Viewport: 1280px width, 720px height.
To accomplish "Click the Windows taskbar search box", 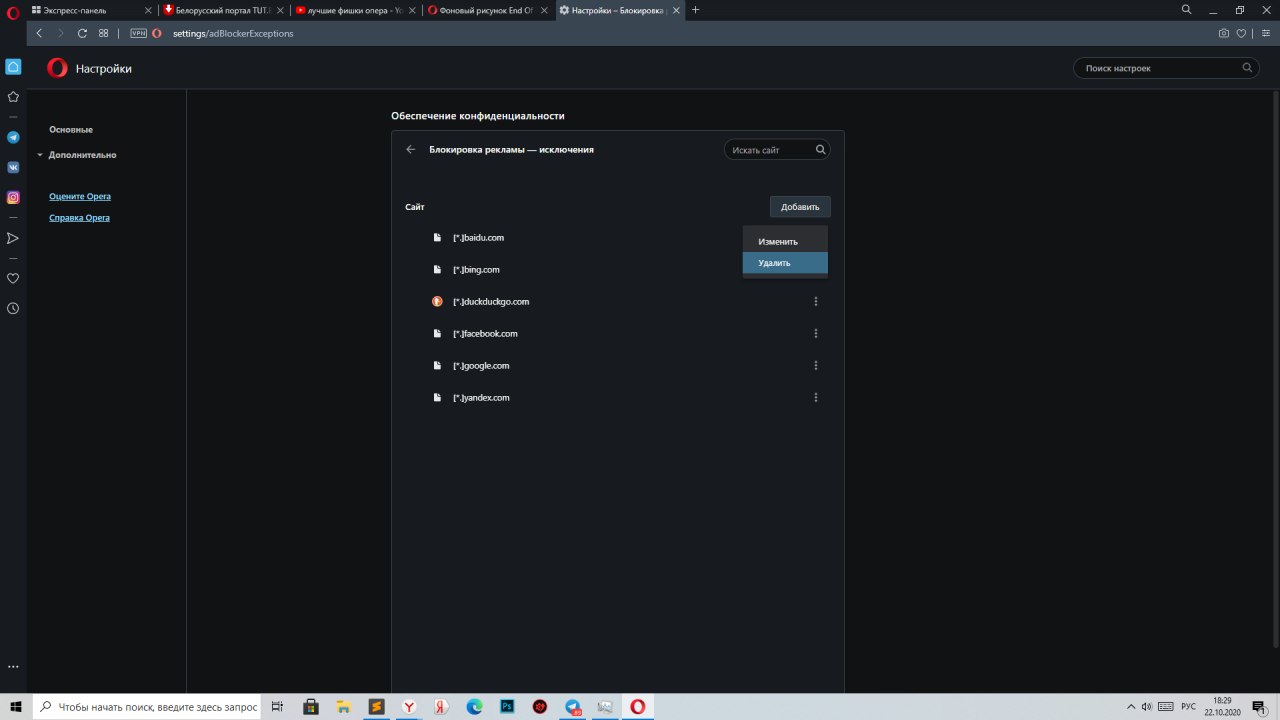I will coord(147,706).
